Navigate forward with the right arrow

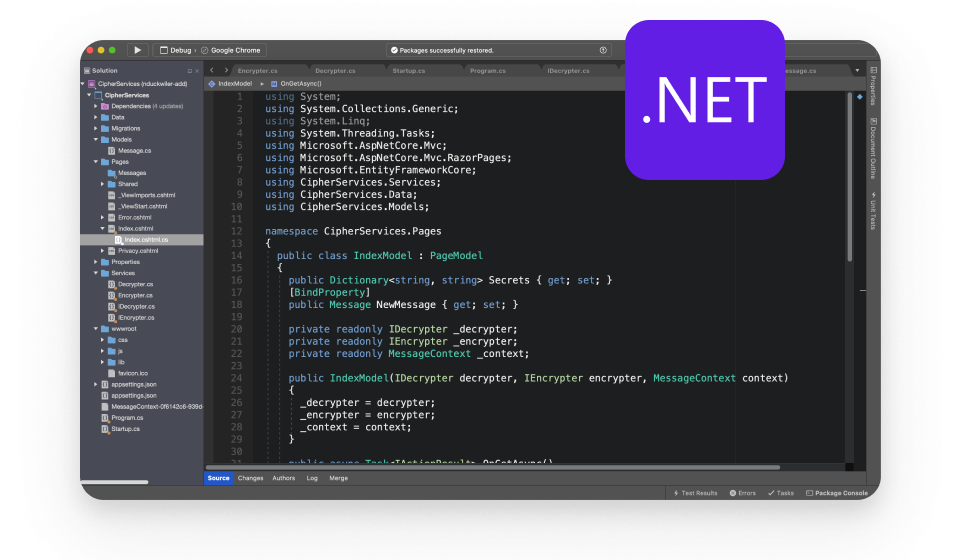tap(226, 71)
